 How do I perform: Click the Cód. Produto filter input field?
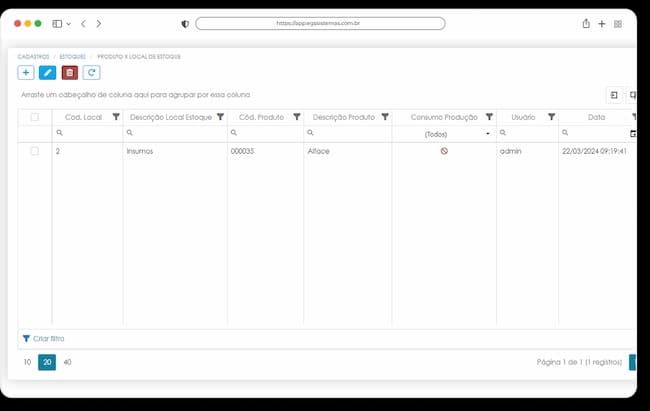click(265, 133)
